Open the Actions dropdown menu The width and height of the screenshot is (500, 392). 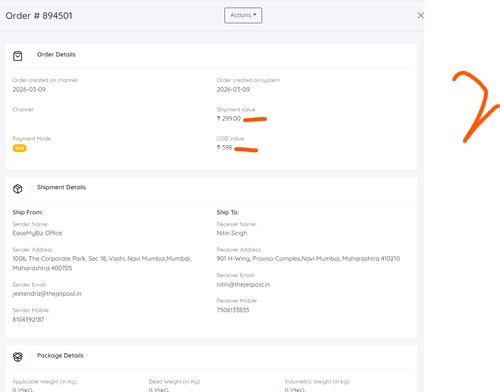click(243, 15)
